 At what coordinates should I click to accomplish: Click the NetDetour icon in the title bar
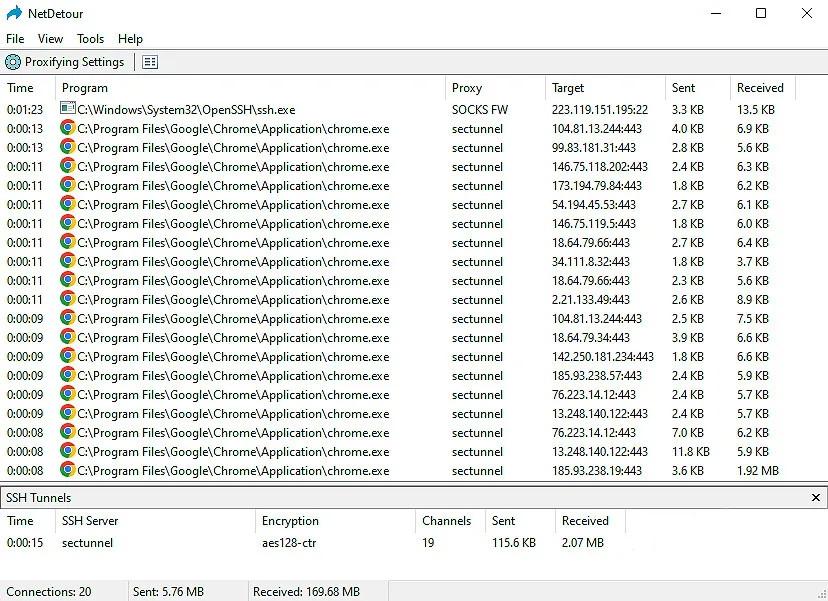coord(12,13)
